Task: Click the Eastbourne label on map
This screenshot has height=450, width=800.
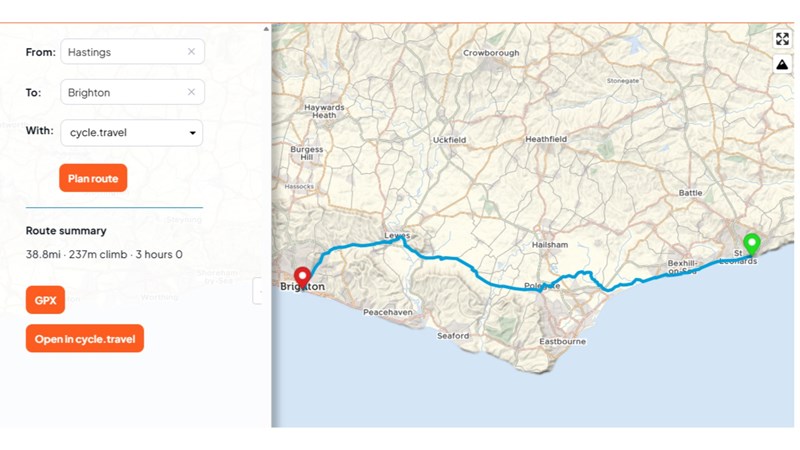Action: [562, 341]
